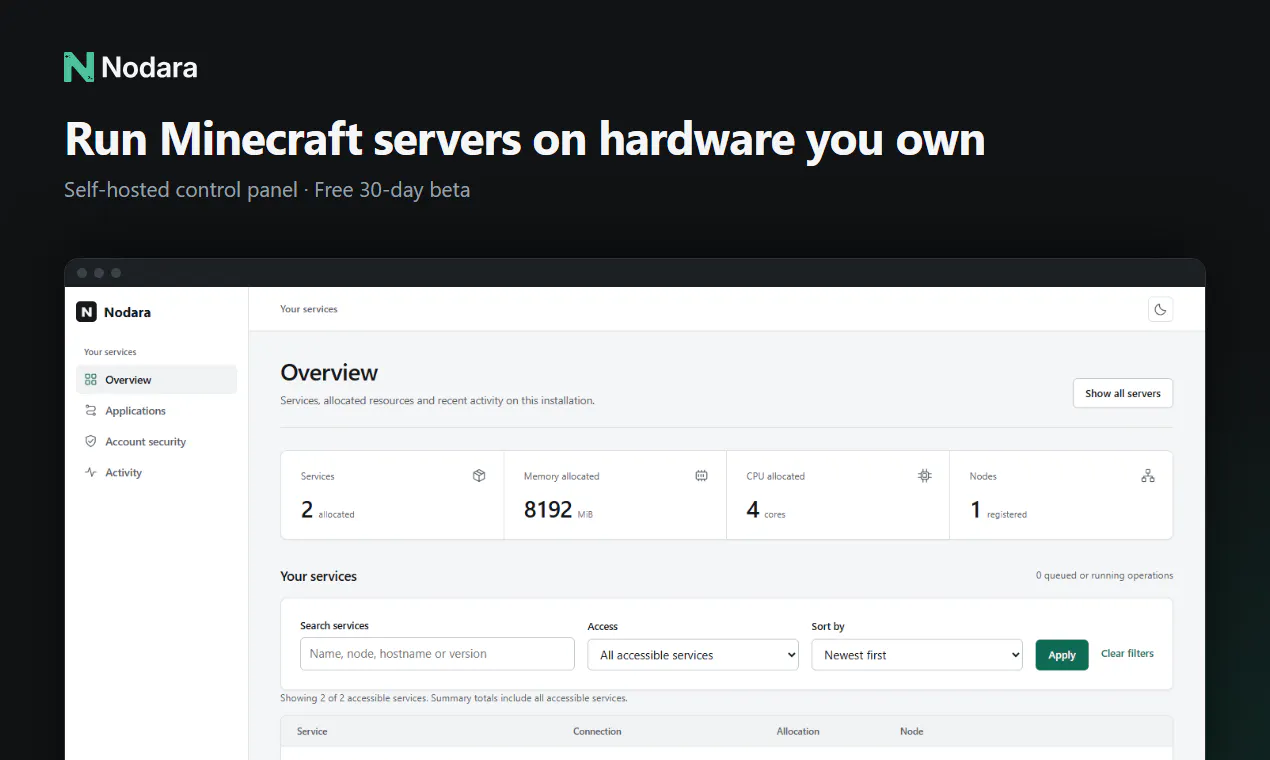The height and width of the screenshot is (760, 1270).
Task: Open Account security in the sidebar
Action: pyautogui.click(x=156, y=442)
